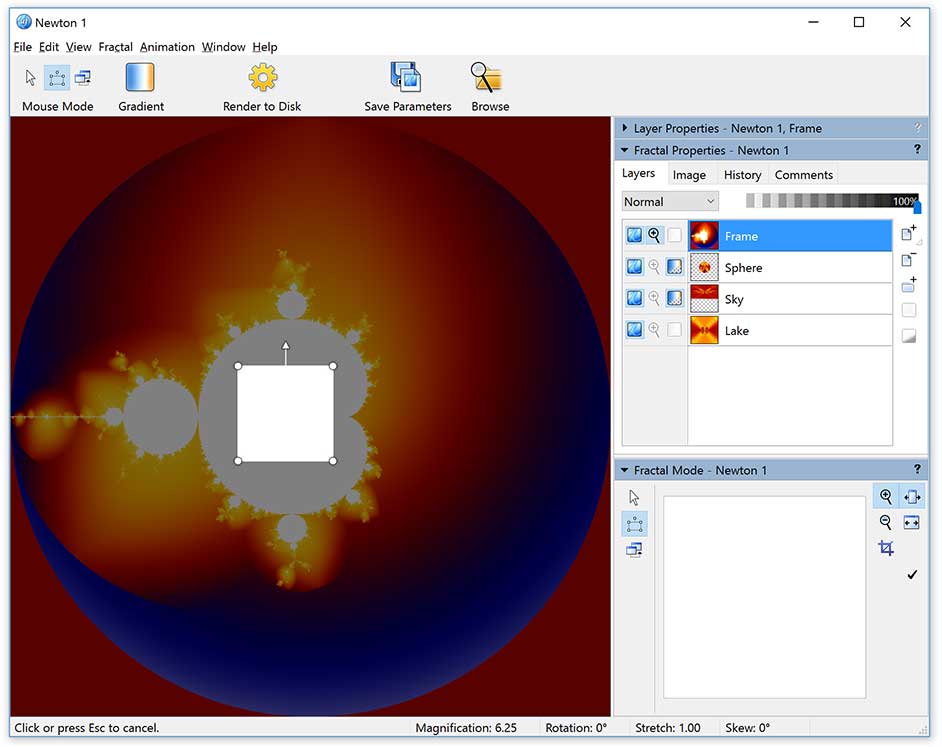Toggle visibility of the Frame layer
Viewport: 942px width, 747px height.
point(634,235)
